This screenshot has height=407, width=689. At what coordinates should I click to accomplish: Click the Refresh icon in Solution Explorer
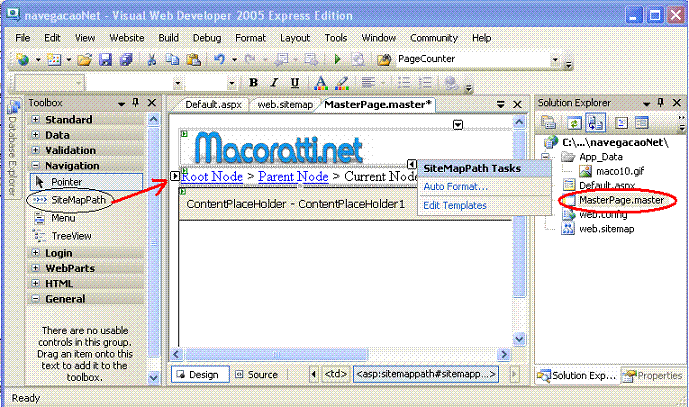(574, 123)
